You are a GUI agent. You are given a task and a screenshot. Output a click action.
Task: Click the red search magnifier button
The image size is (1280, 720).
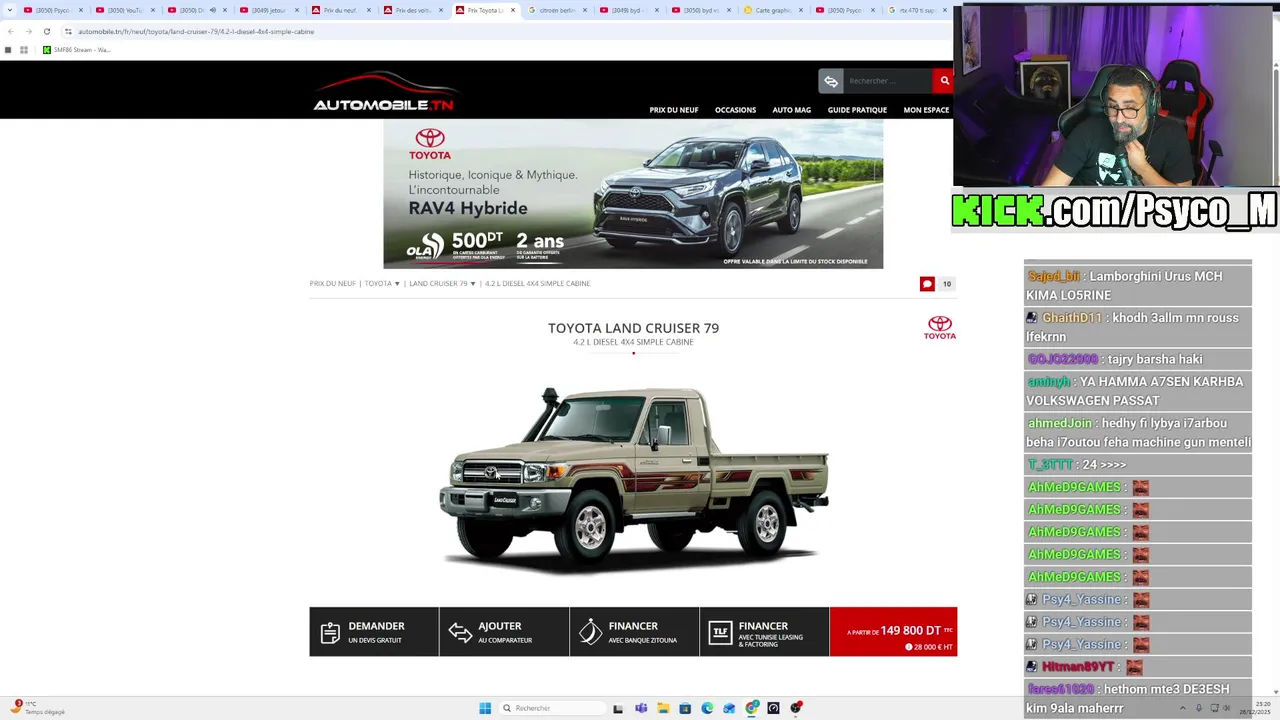pyautogui.click(x=944, y=81)
